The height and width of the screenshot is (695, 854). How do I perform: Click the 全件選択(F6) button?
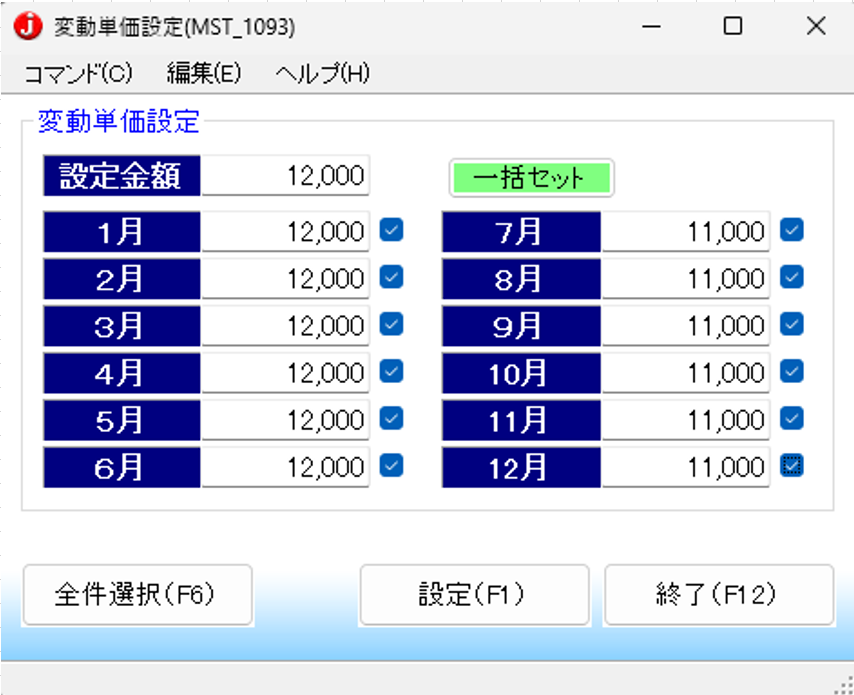[x=137, y=595]
